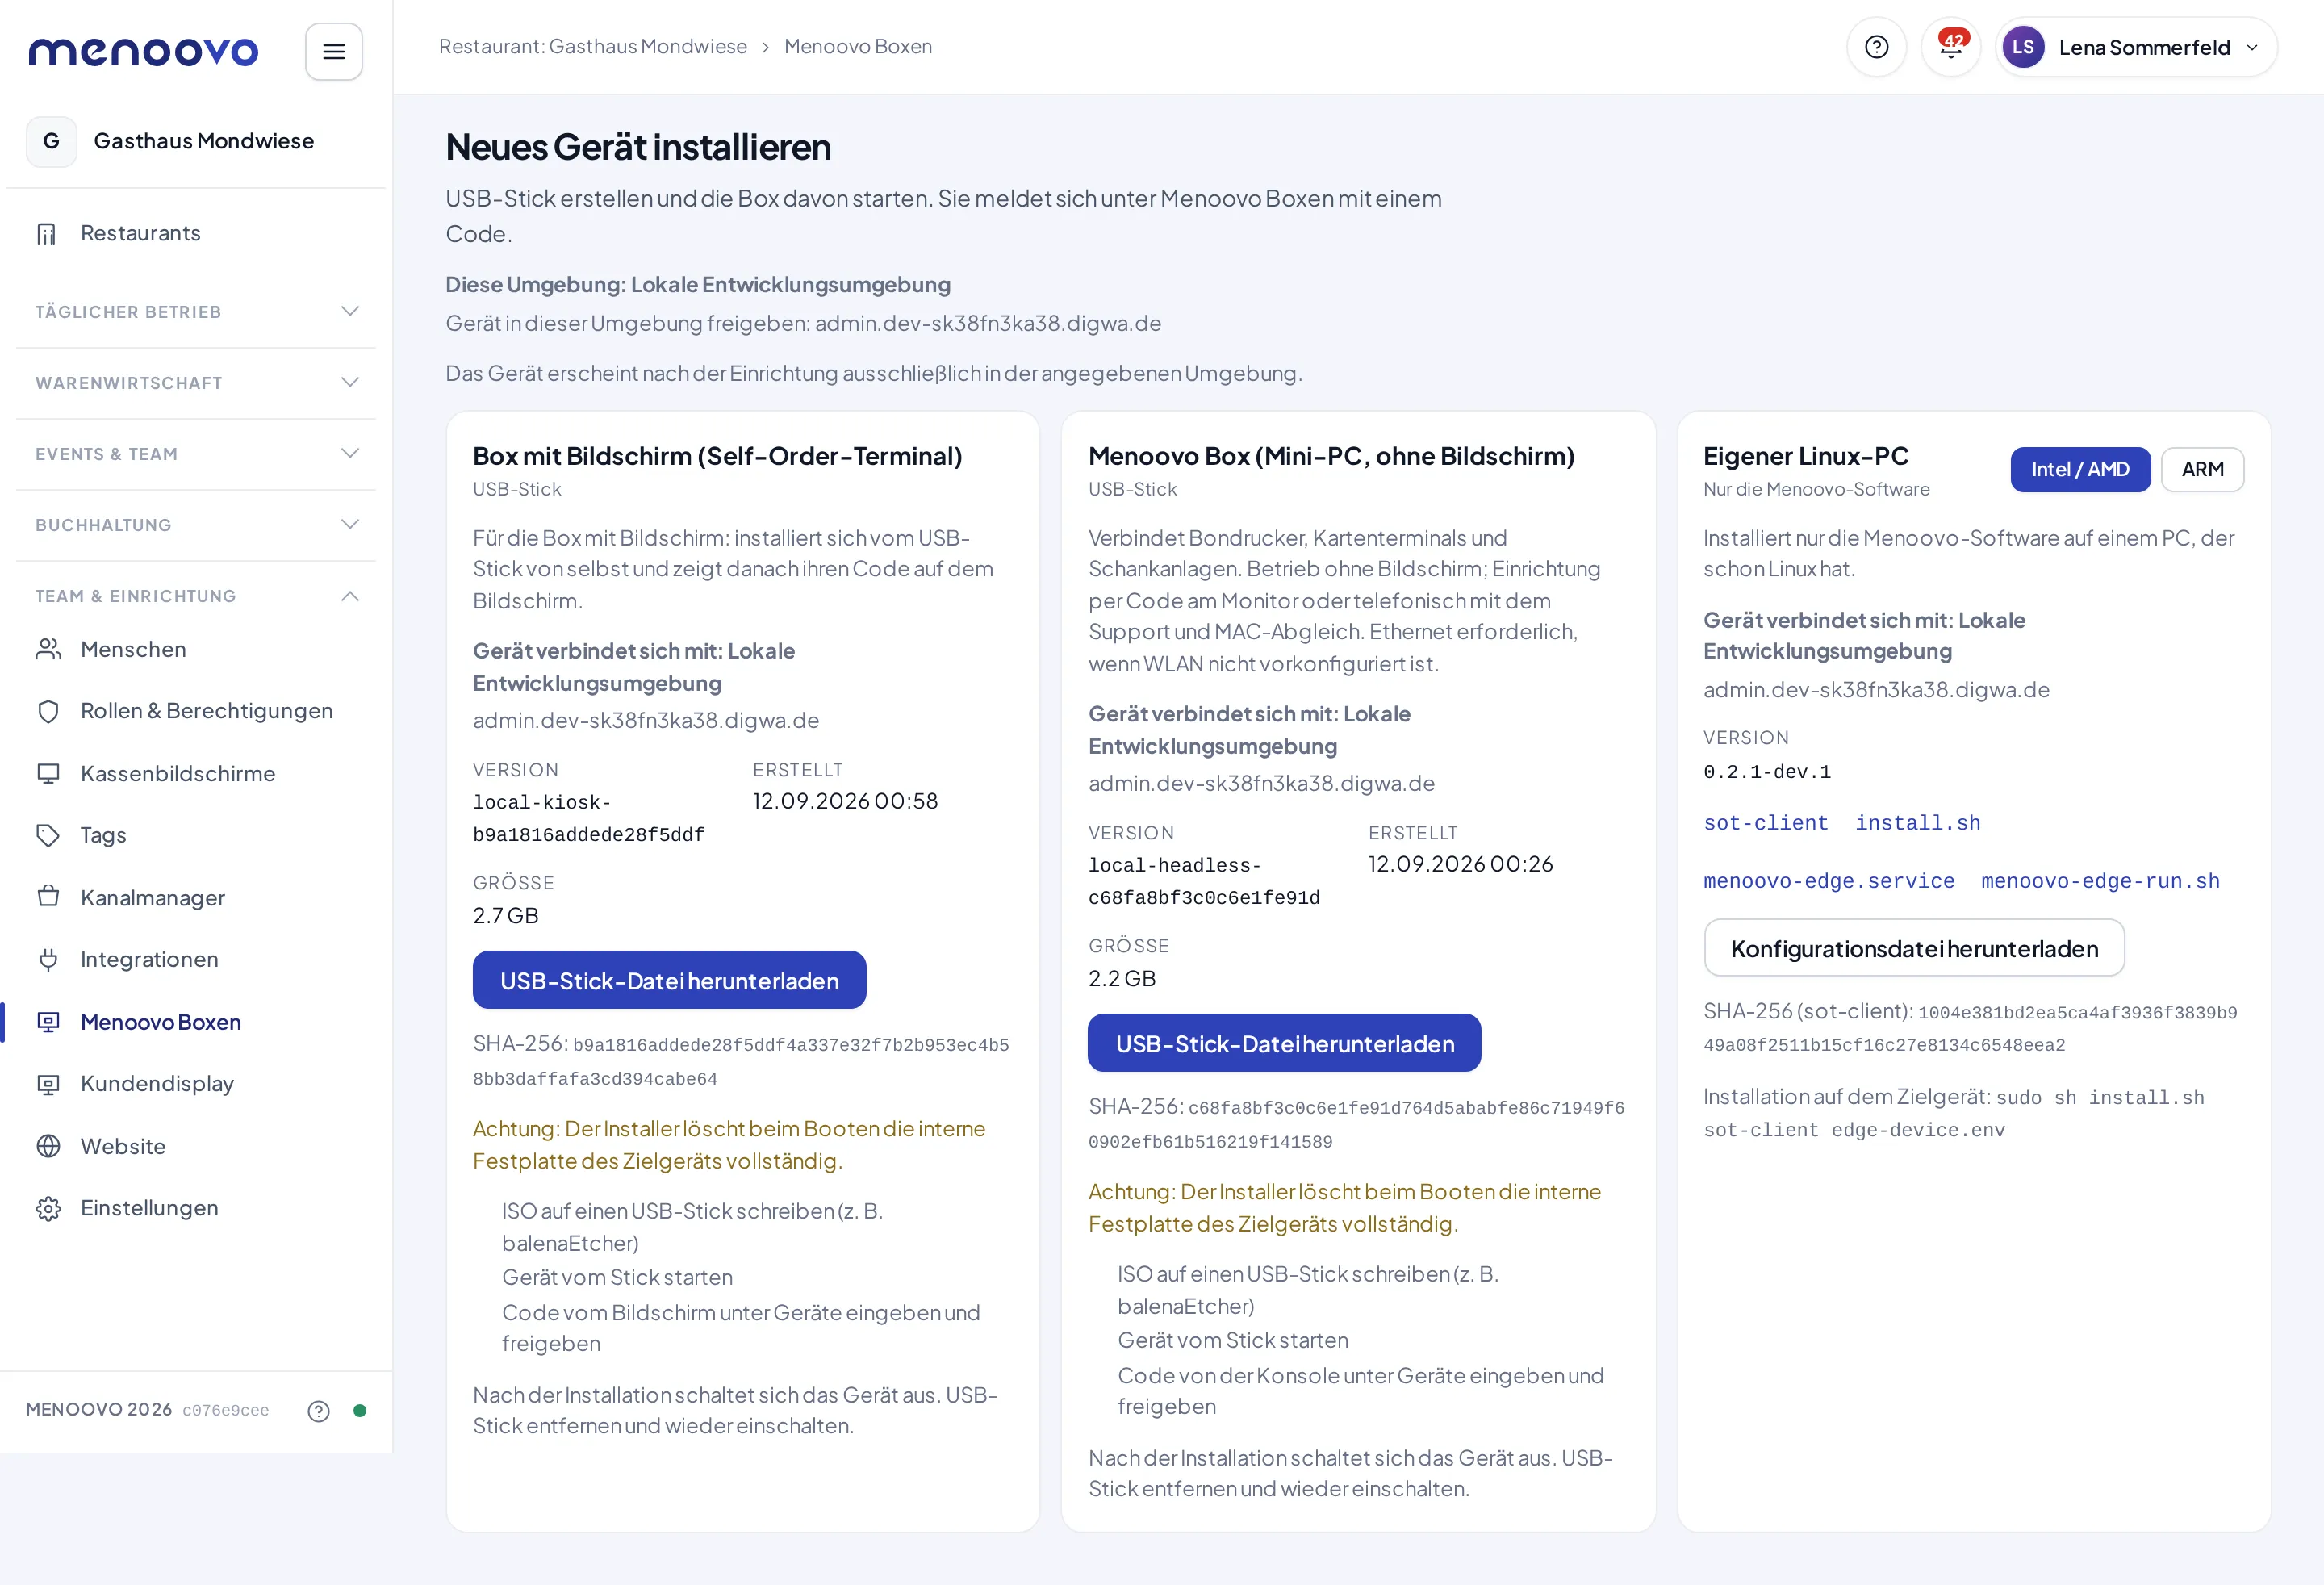Expand the Events & Team section

(x=196, y=454)
